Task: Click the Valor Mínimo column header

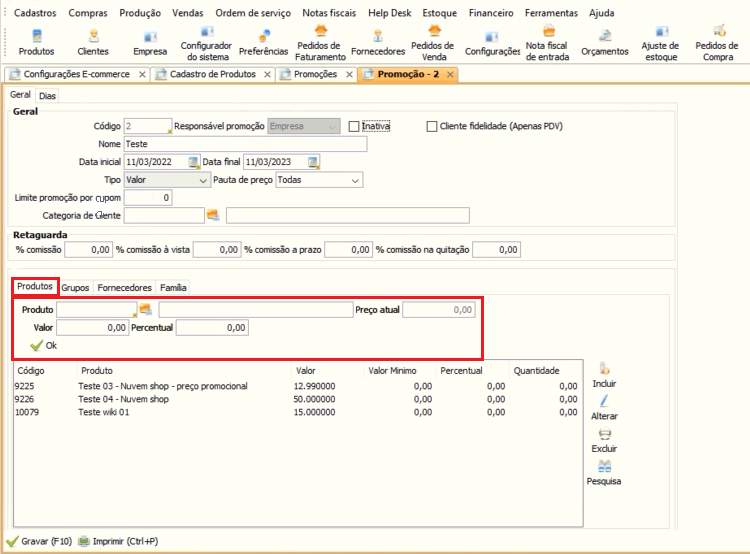Action: point(392,371)
